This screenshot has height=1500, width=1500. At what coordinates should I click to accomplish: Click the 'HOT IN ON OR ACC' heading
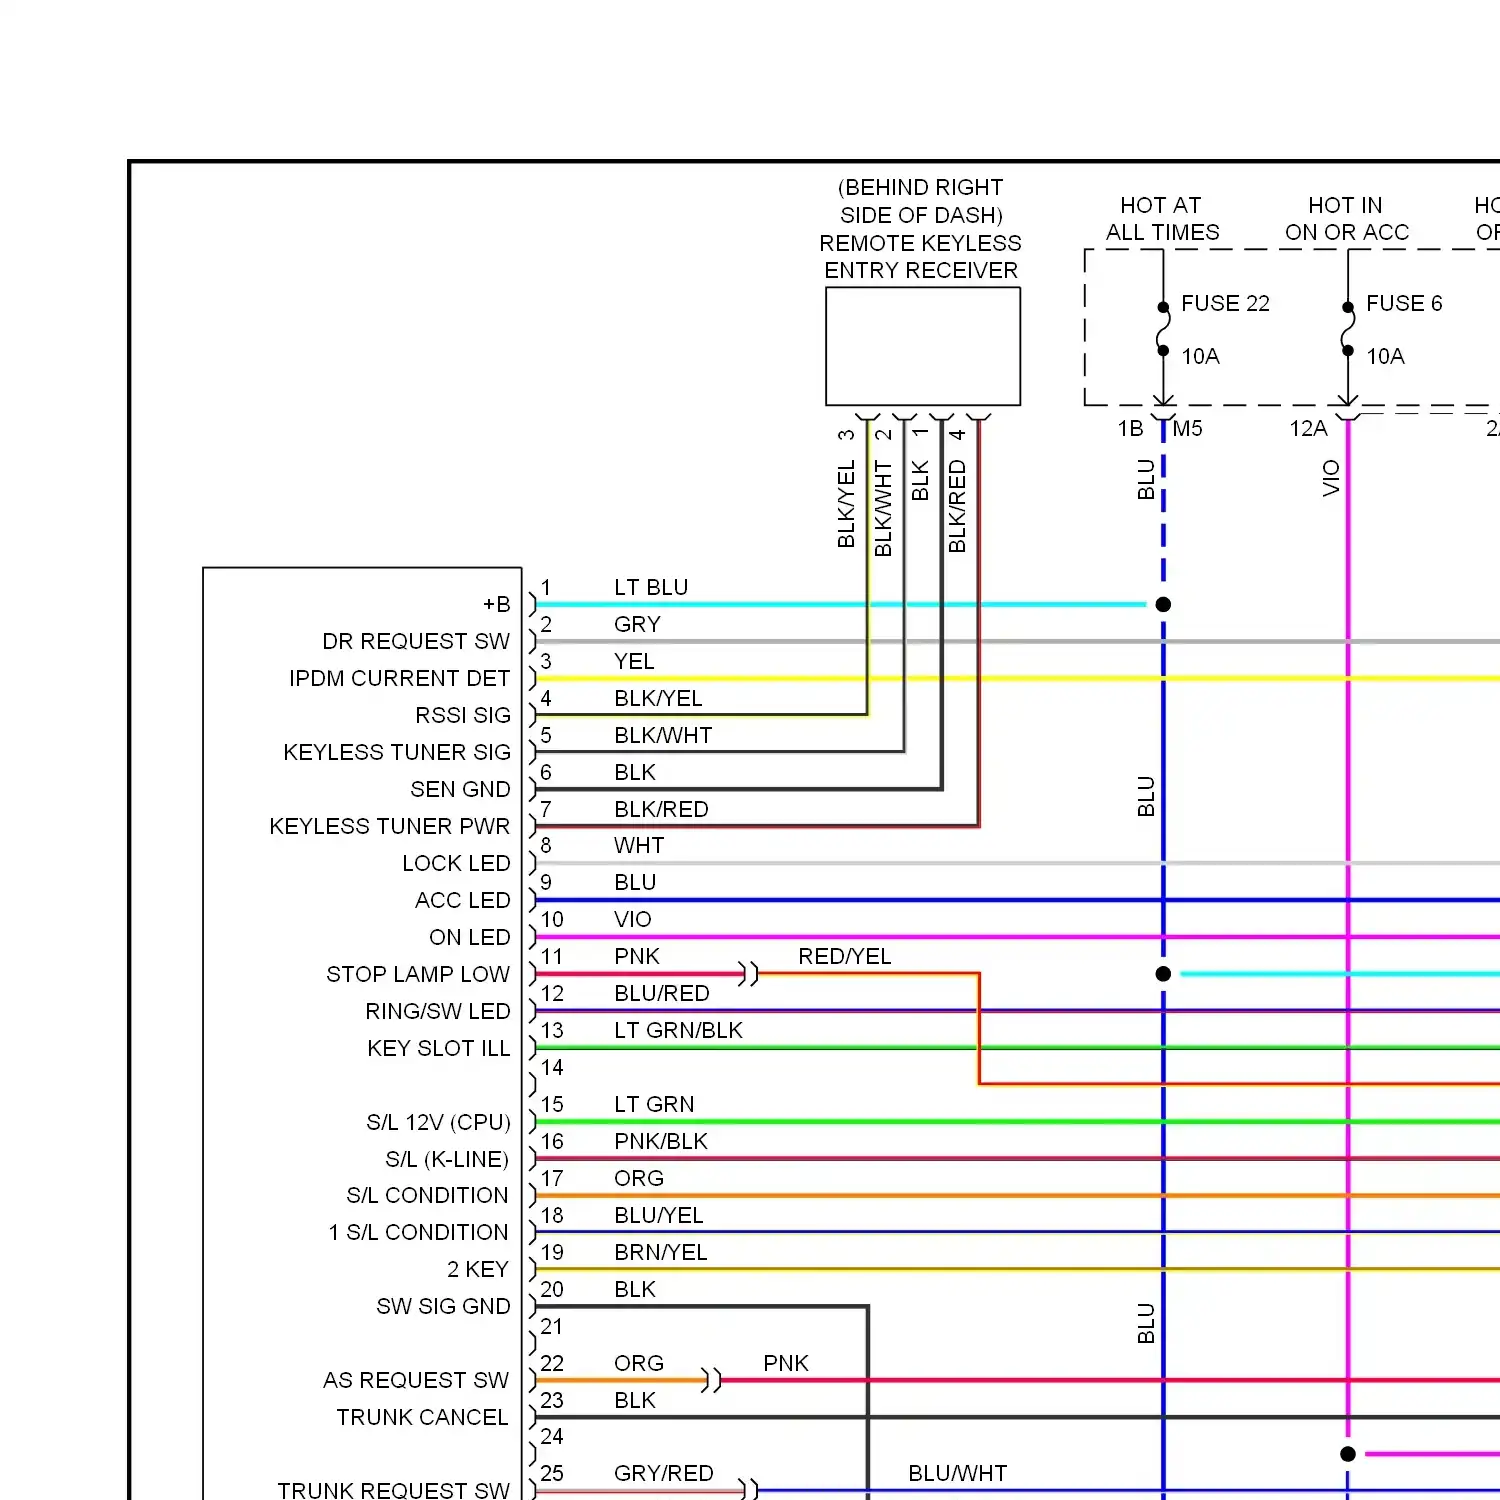pyautogui.click(x=1346, y=219)
